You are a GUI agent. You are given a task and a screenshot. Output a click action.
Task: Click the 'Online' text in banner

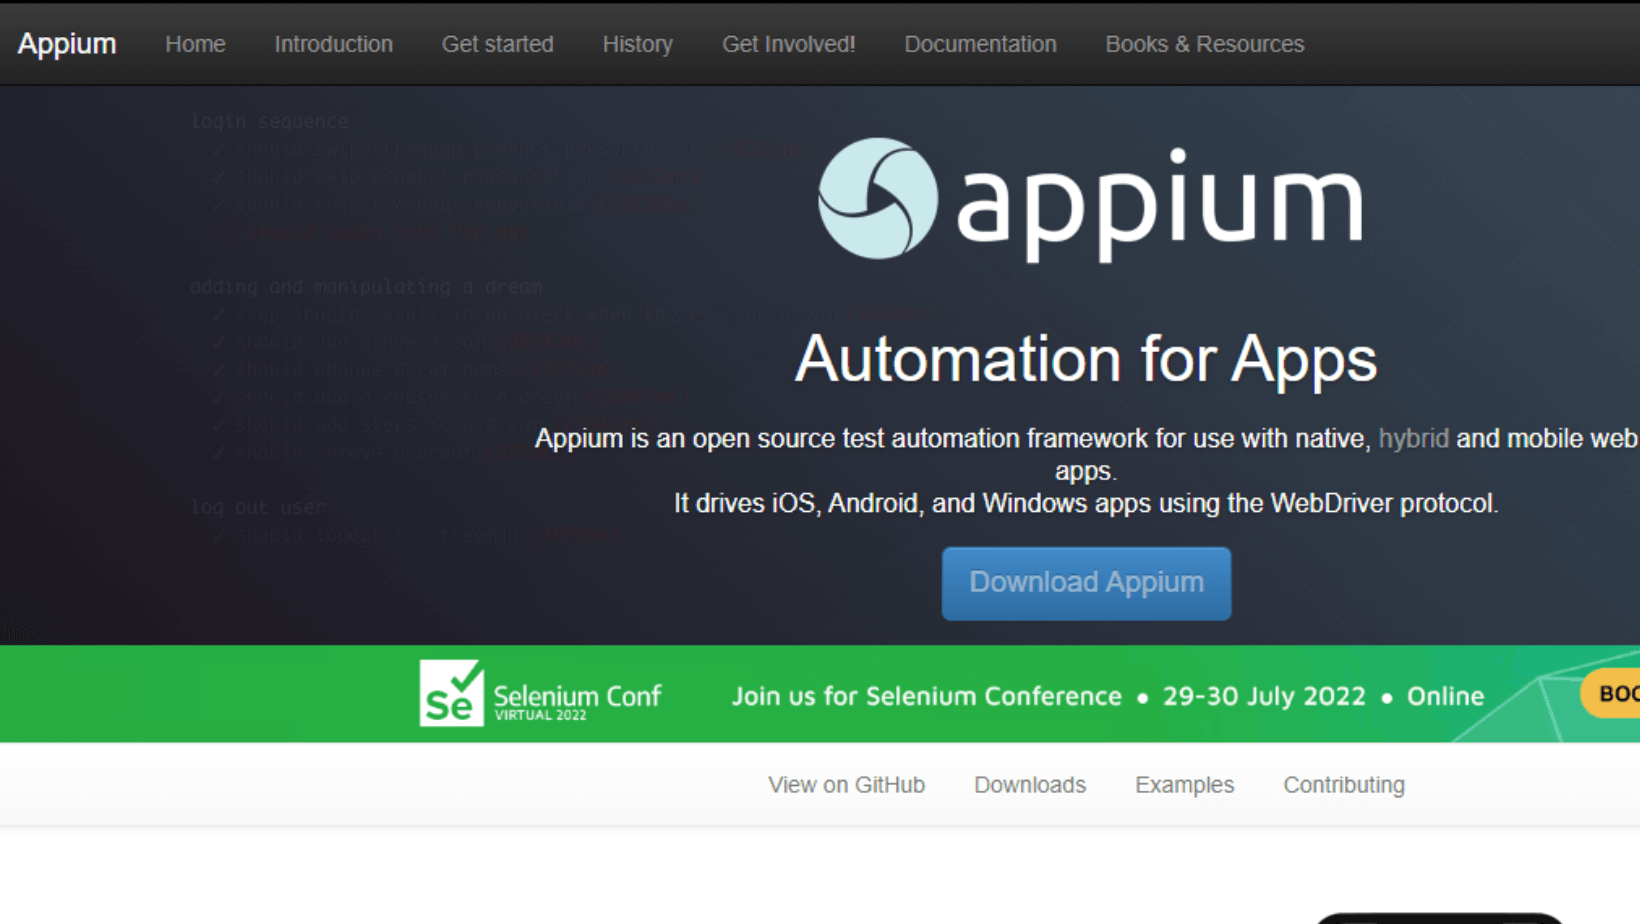[1445, 696]
